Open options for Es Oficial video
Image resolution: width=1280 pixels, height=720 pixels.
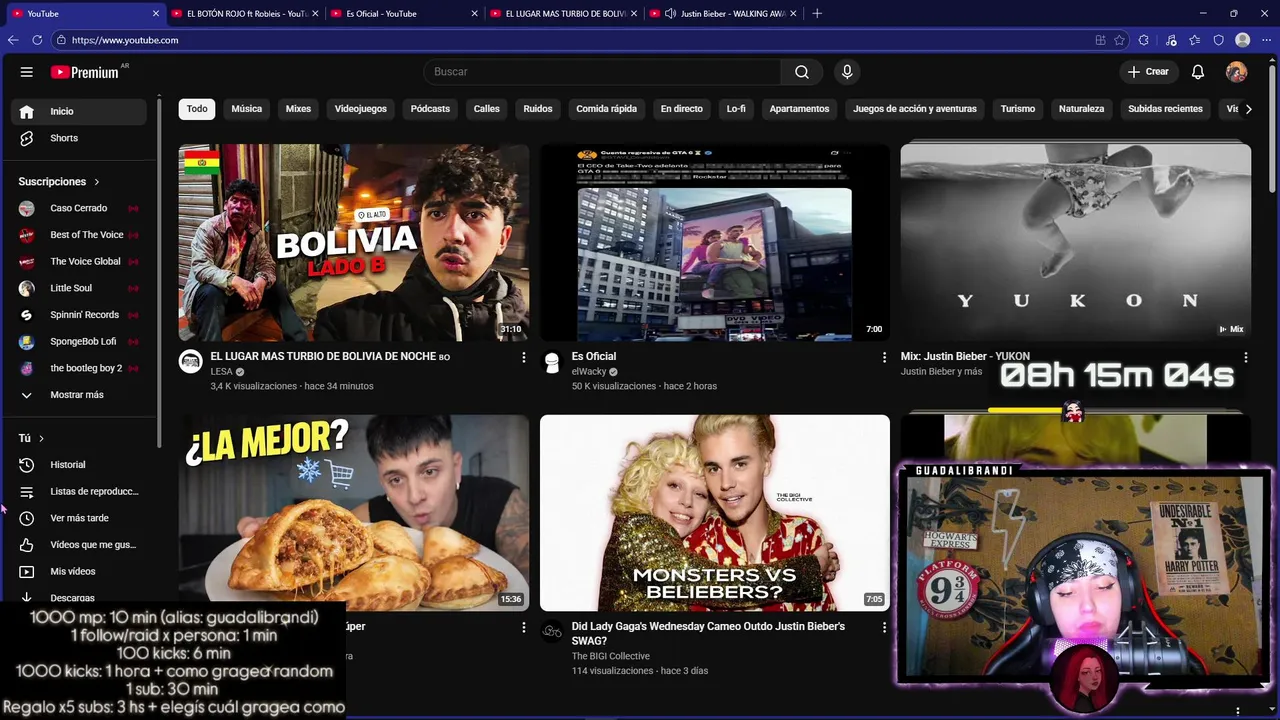(x=884, y=357)
